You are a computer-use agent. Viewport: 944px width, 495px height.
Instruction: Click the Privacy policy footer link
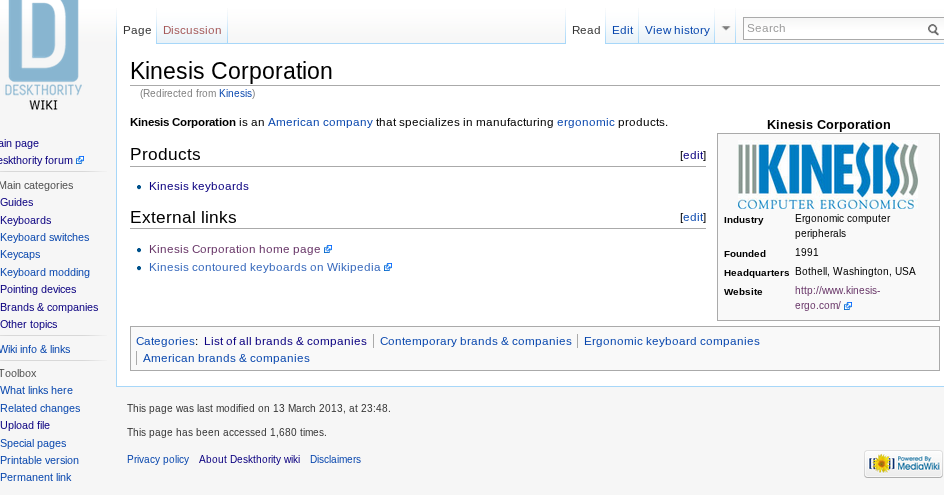click(x=157, y=459)
